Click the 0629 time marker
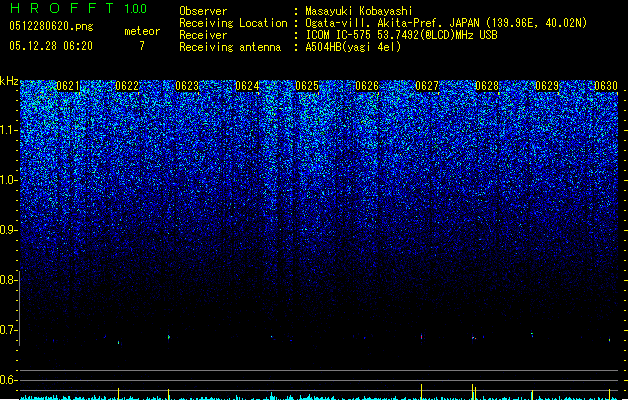 click(547, 86)
